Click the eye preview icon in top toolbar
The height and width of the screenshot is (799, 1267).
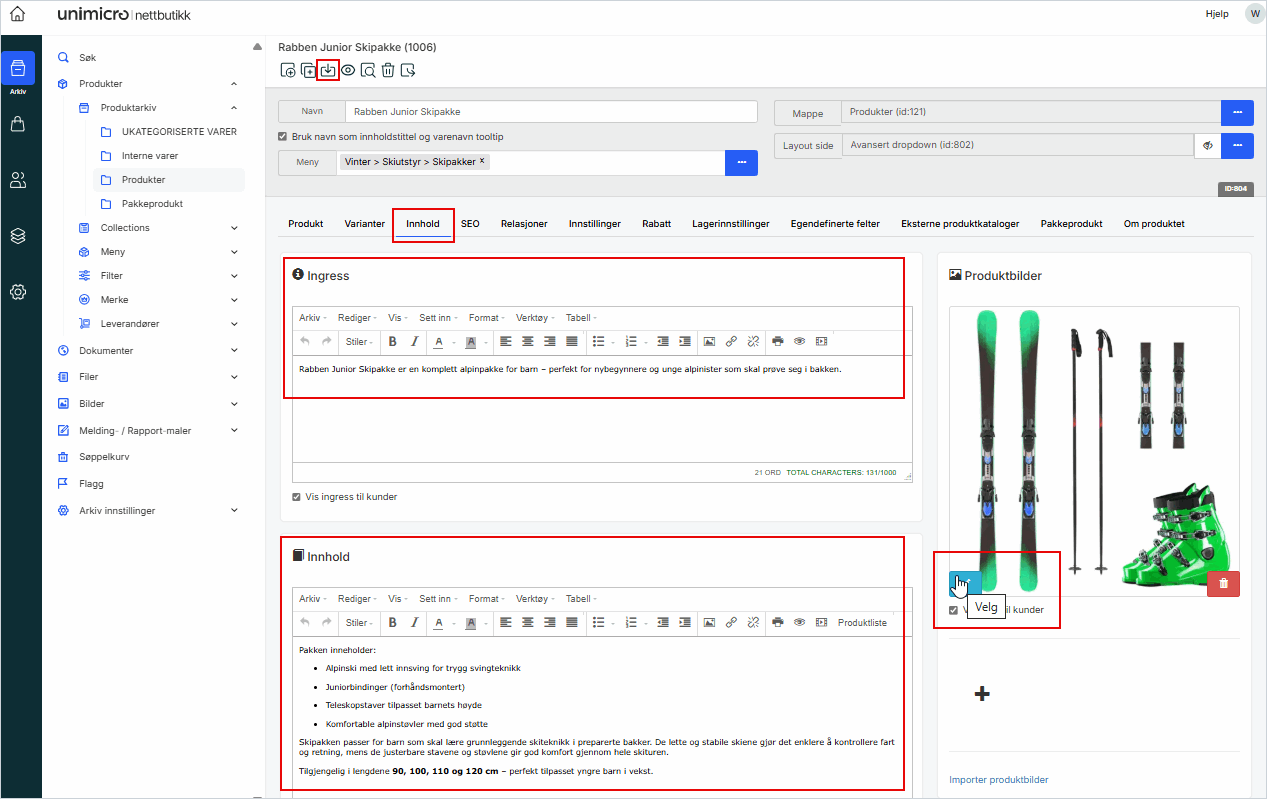pos(348,70)
